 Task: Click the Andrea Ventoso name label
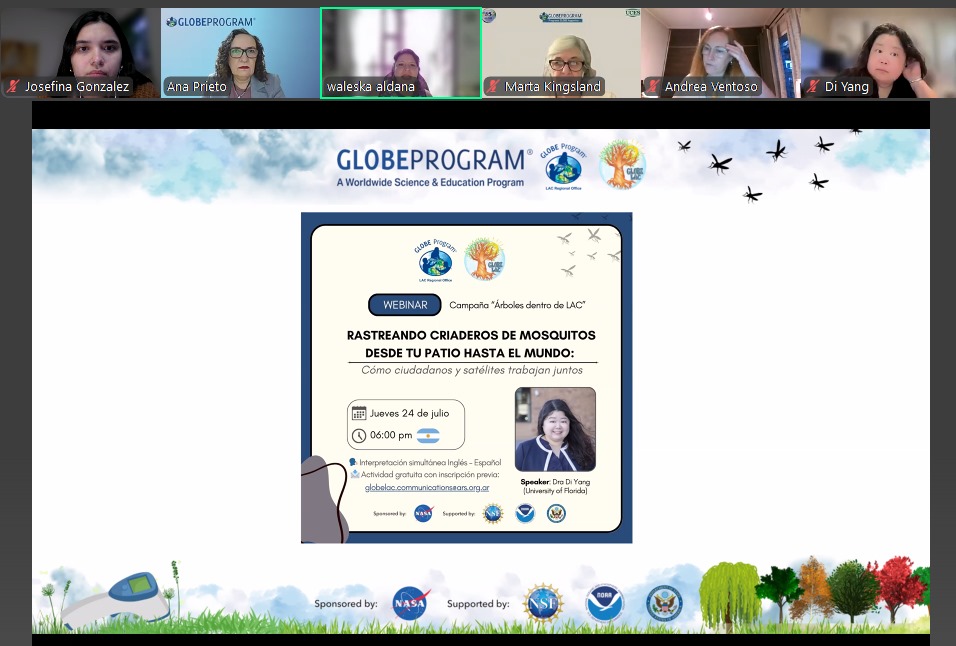tap(712, 87)
